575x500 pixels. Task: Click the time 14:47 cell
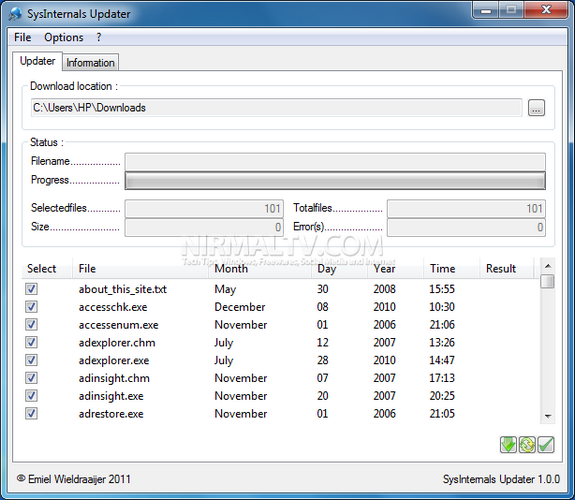coord(442,360)
